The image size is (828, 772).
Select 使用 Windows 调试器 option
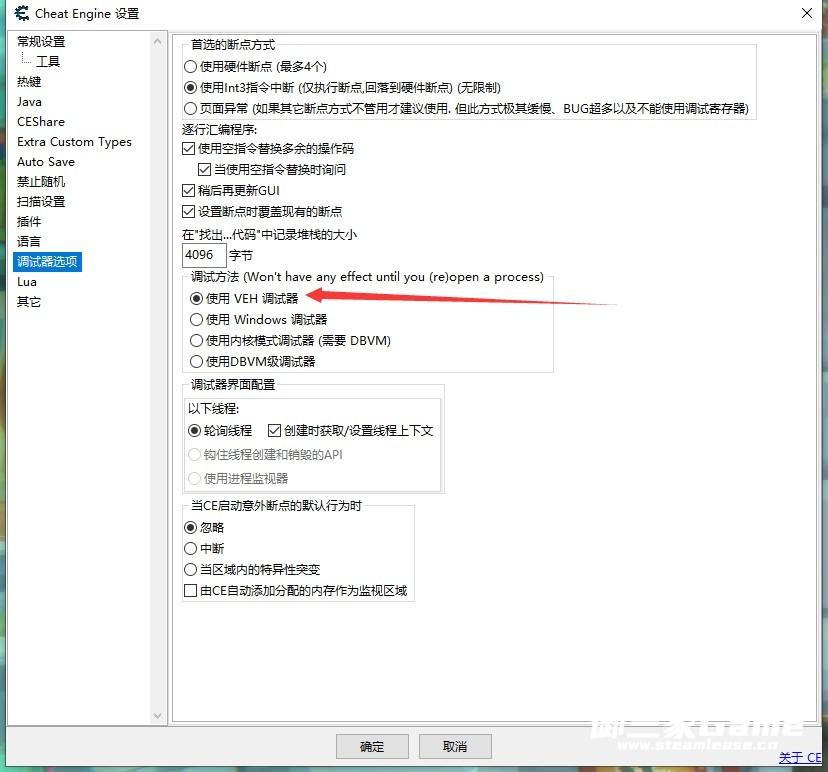click(196, 320)
